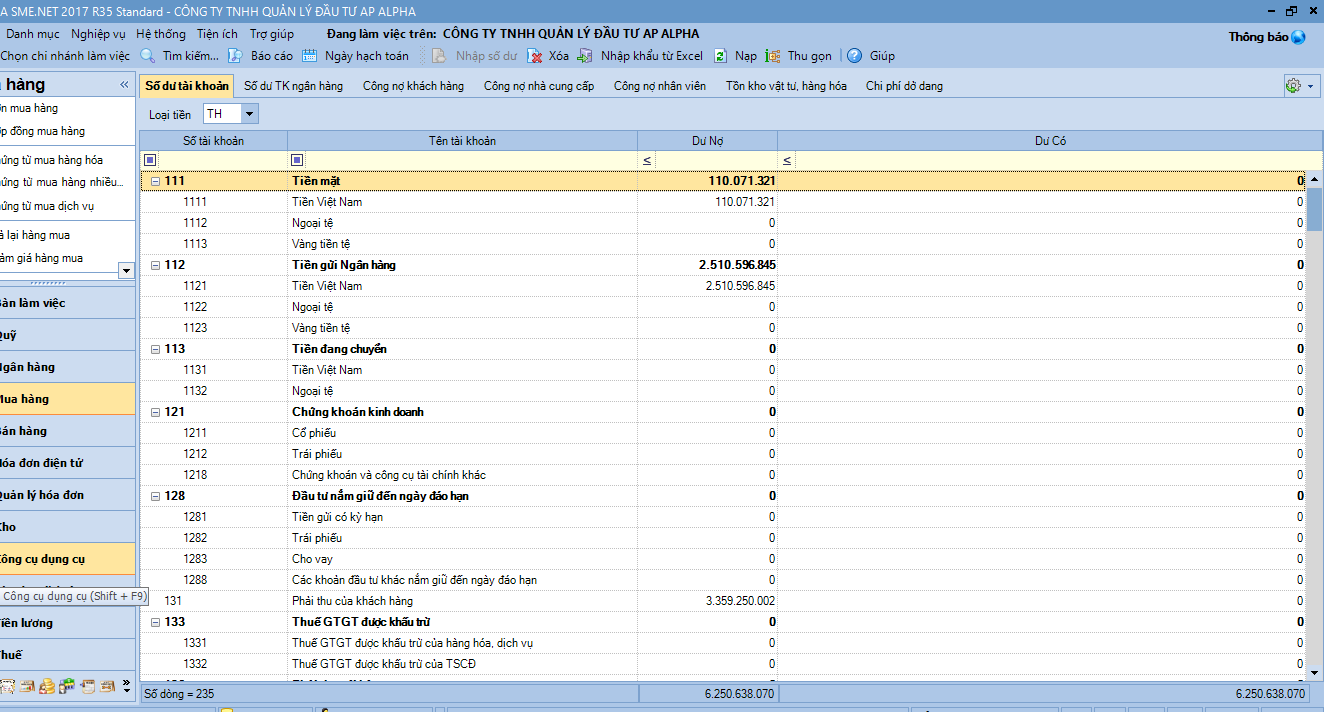Open the Quỹ module in the sidebar
Image resolution: width=1324 pixels, height=712 pixels.
point(67,335)
